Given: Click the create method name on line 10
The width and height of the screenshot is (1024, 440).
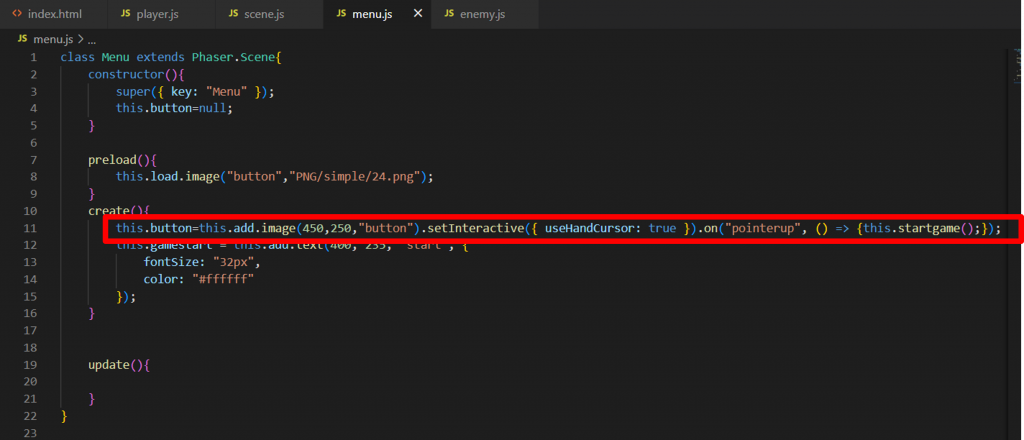Looking at the screenshot, I should (x=109, y=211).
